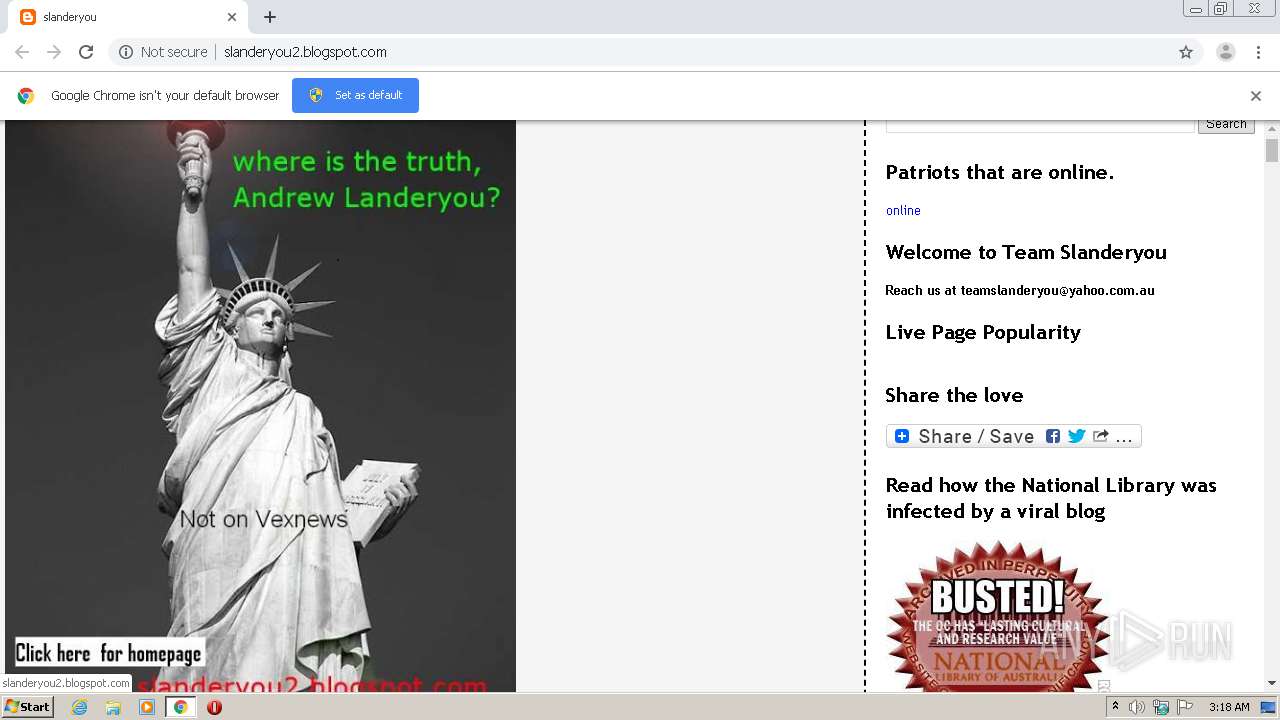Screen dimensions: 1280x720
Task: Share via the Facebook icon
Action: (x=1053, y=436)
